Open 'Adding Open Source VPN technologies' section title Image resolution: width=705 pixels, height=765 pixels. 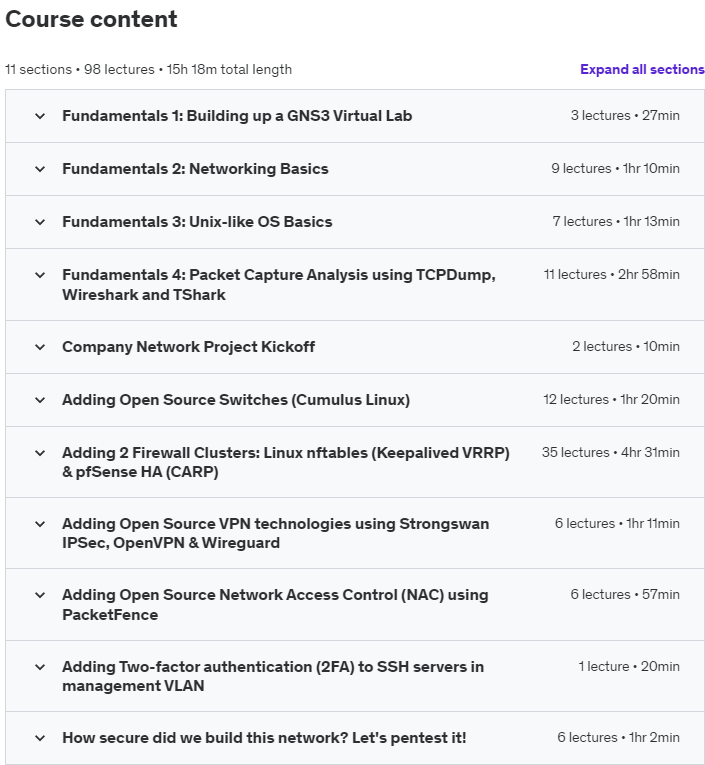point(275,533)
